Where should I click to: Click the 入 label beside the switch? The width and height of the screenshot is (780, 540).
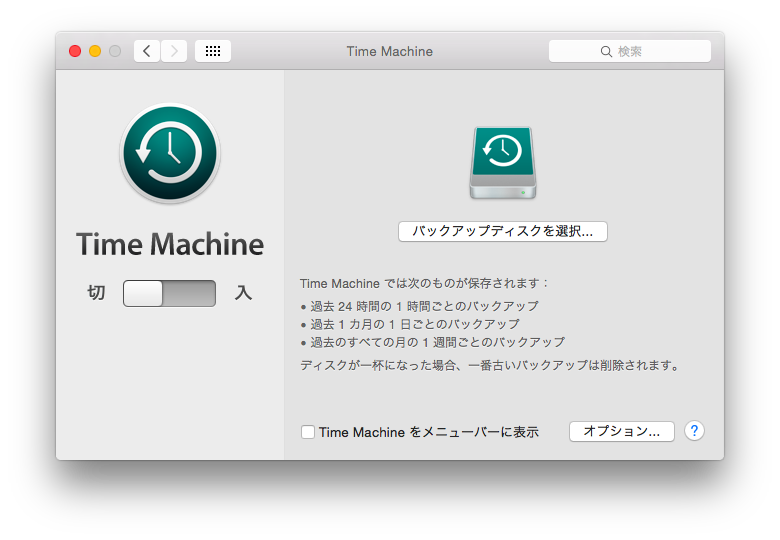[x=243, y=293]
